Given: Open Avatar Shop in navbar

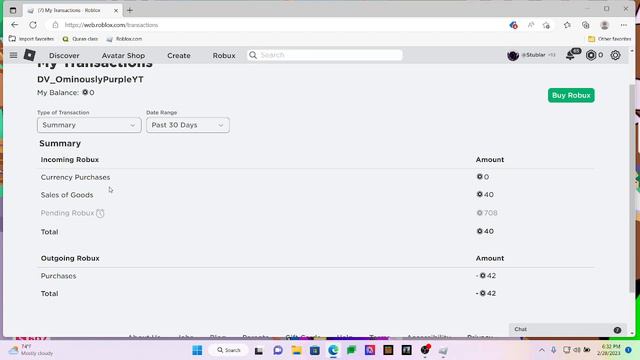Looking at the screenshot, I should pos(123,56).
